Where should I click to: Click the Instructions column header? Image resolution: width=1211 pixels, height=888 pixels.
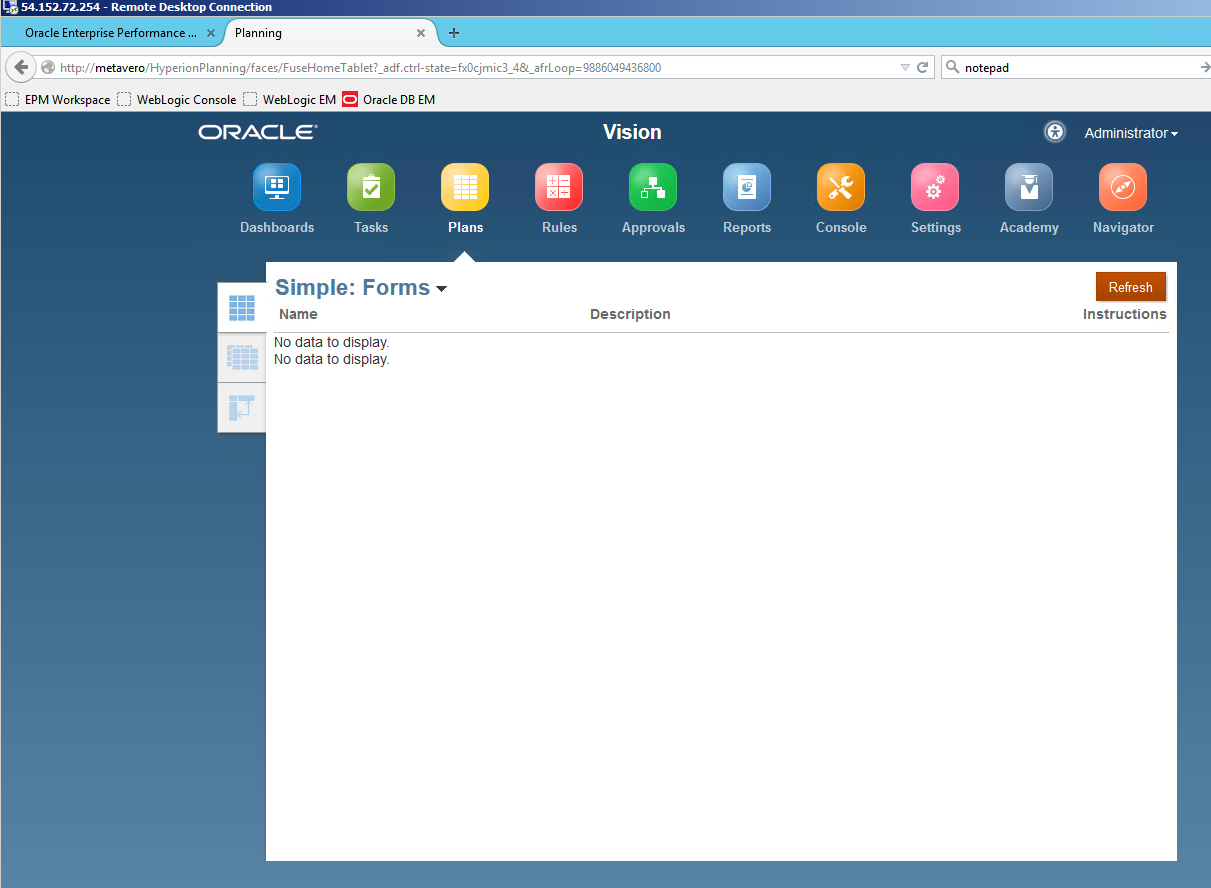click(1124, 314)
